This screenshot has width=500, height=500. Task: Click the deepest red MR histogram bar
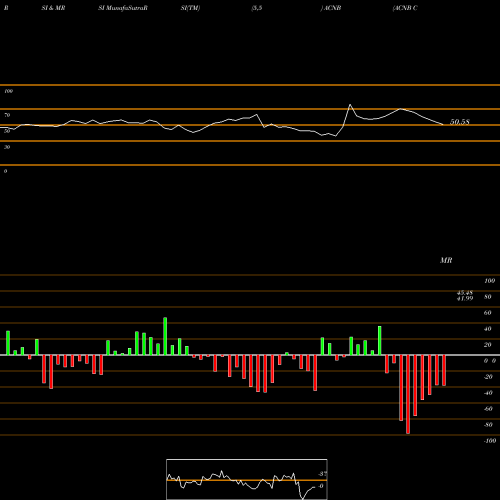408,394
